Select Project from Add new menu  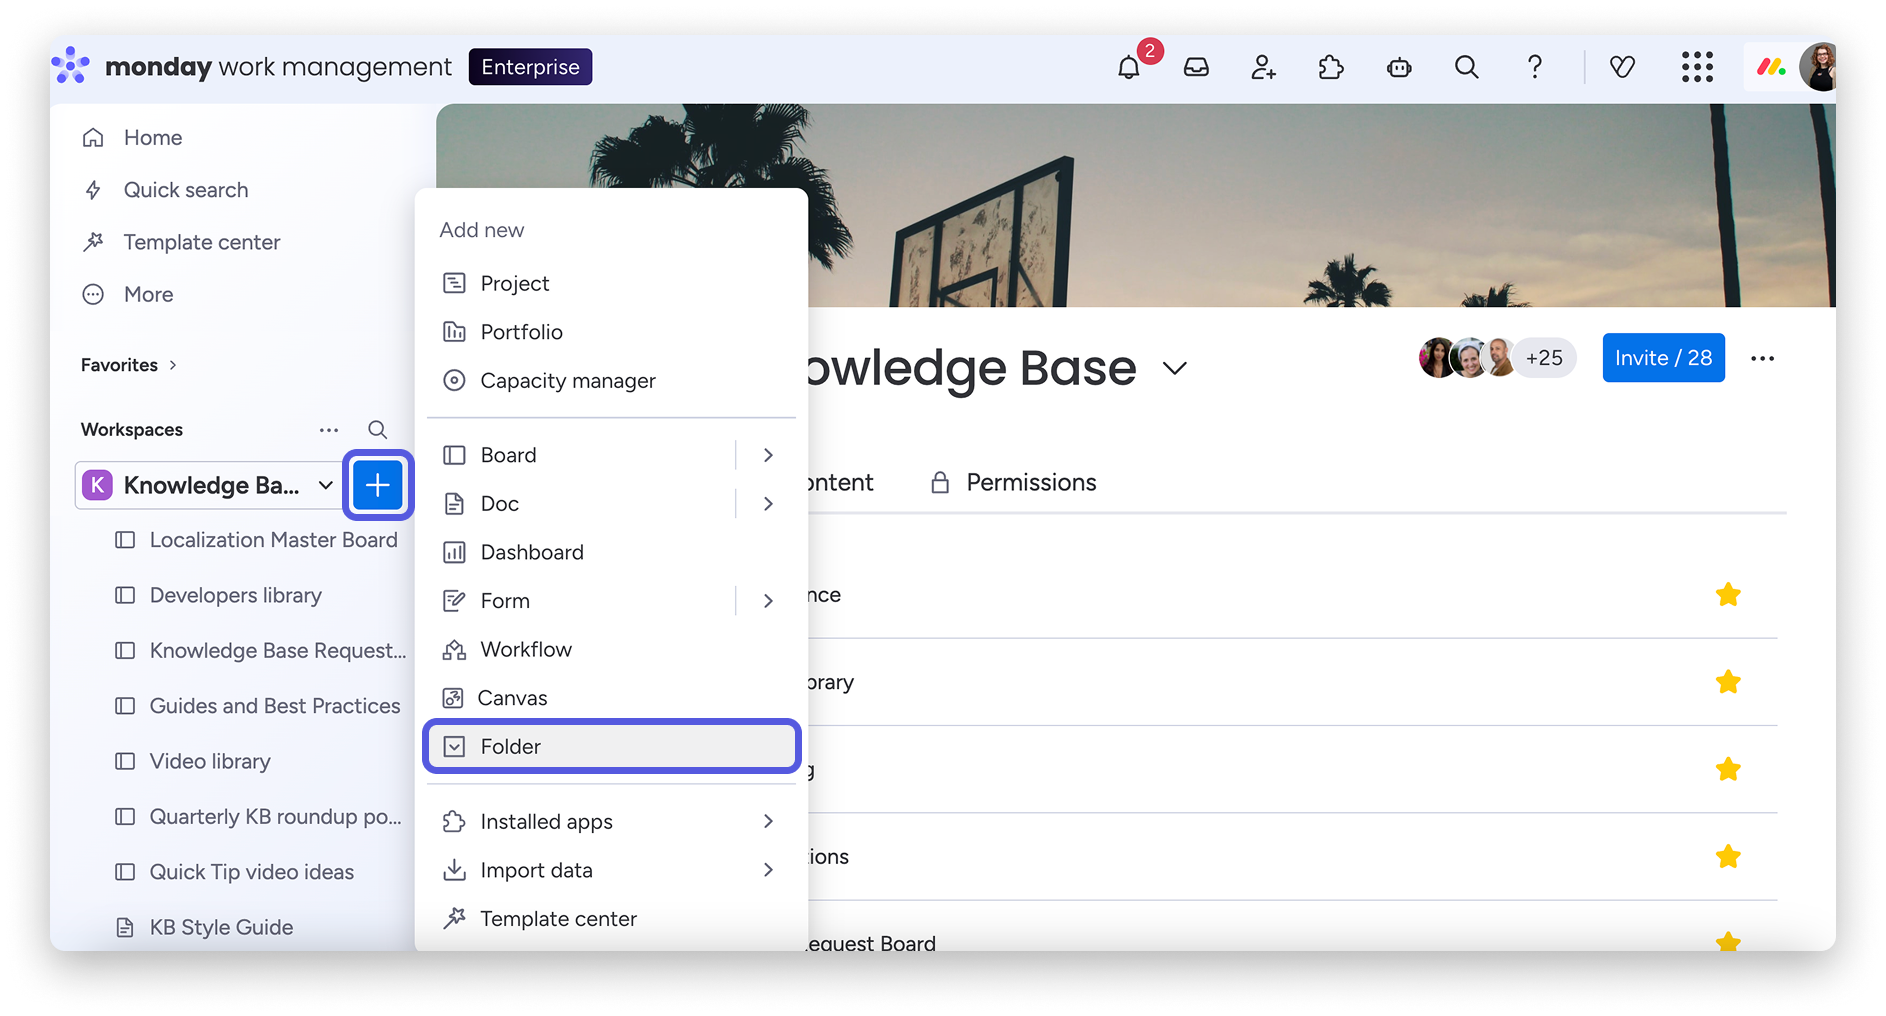[x=611, y=284]
